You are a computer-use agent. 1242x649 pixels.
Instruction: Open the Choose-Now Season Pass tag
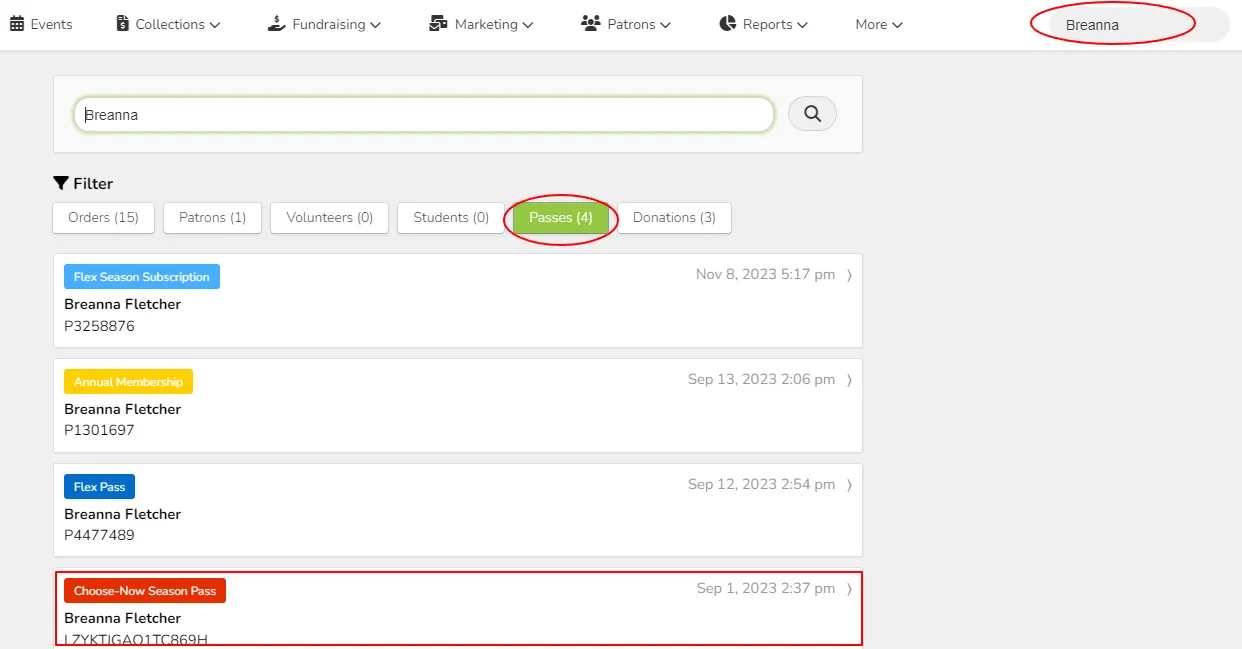(x=145, y=591)
